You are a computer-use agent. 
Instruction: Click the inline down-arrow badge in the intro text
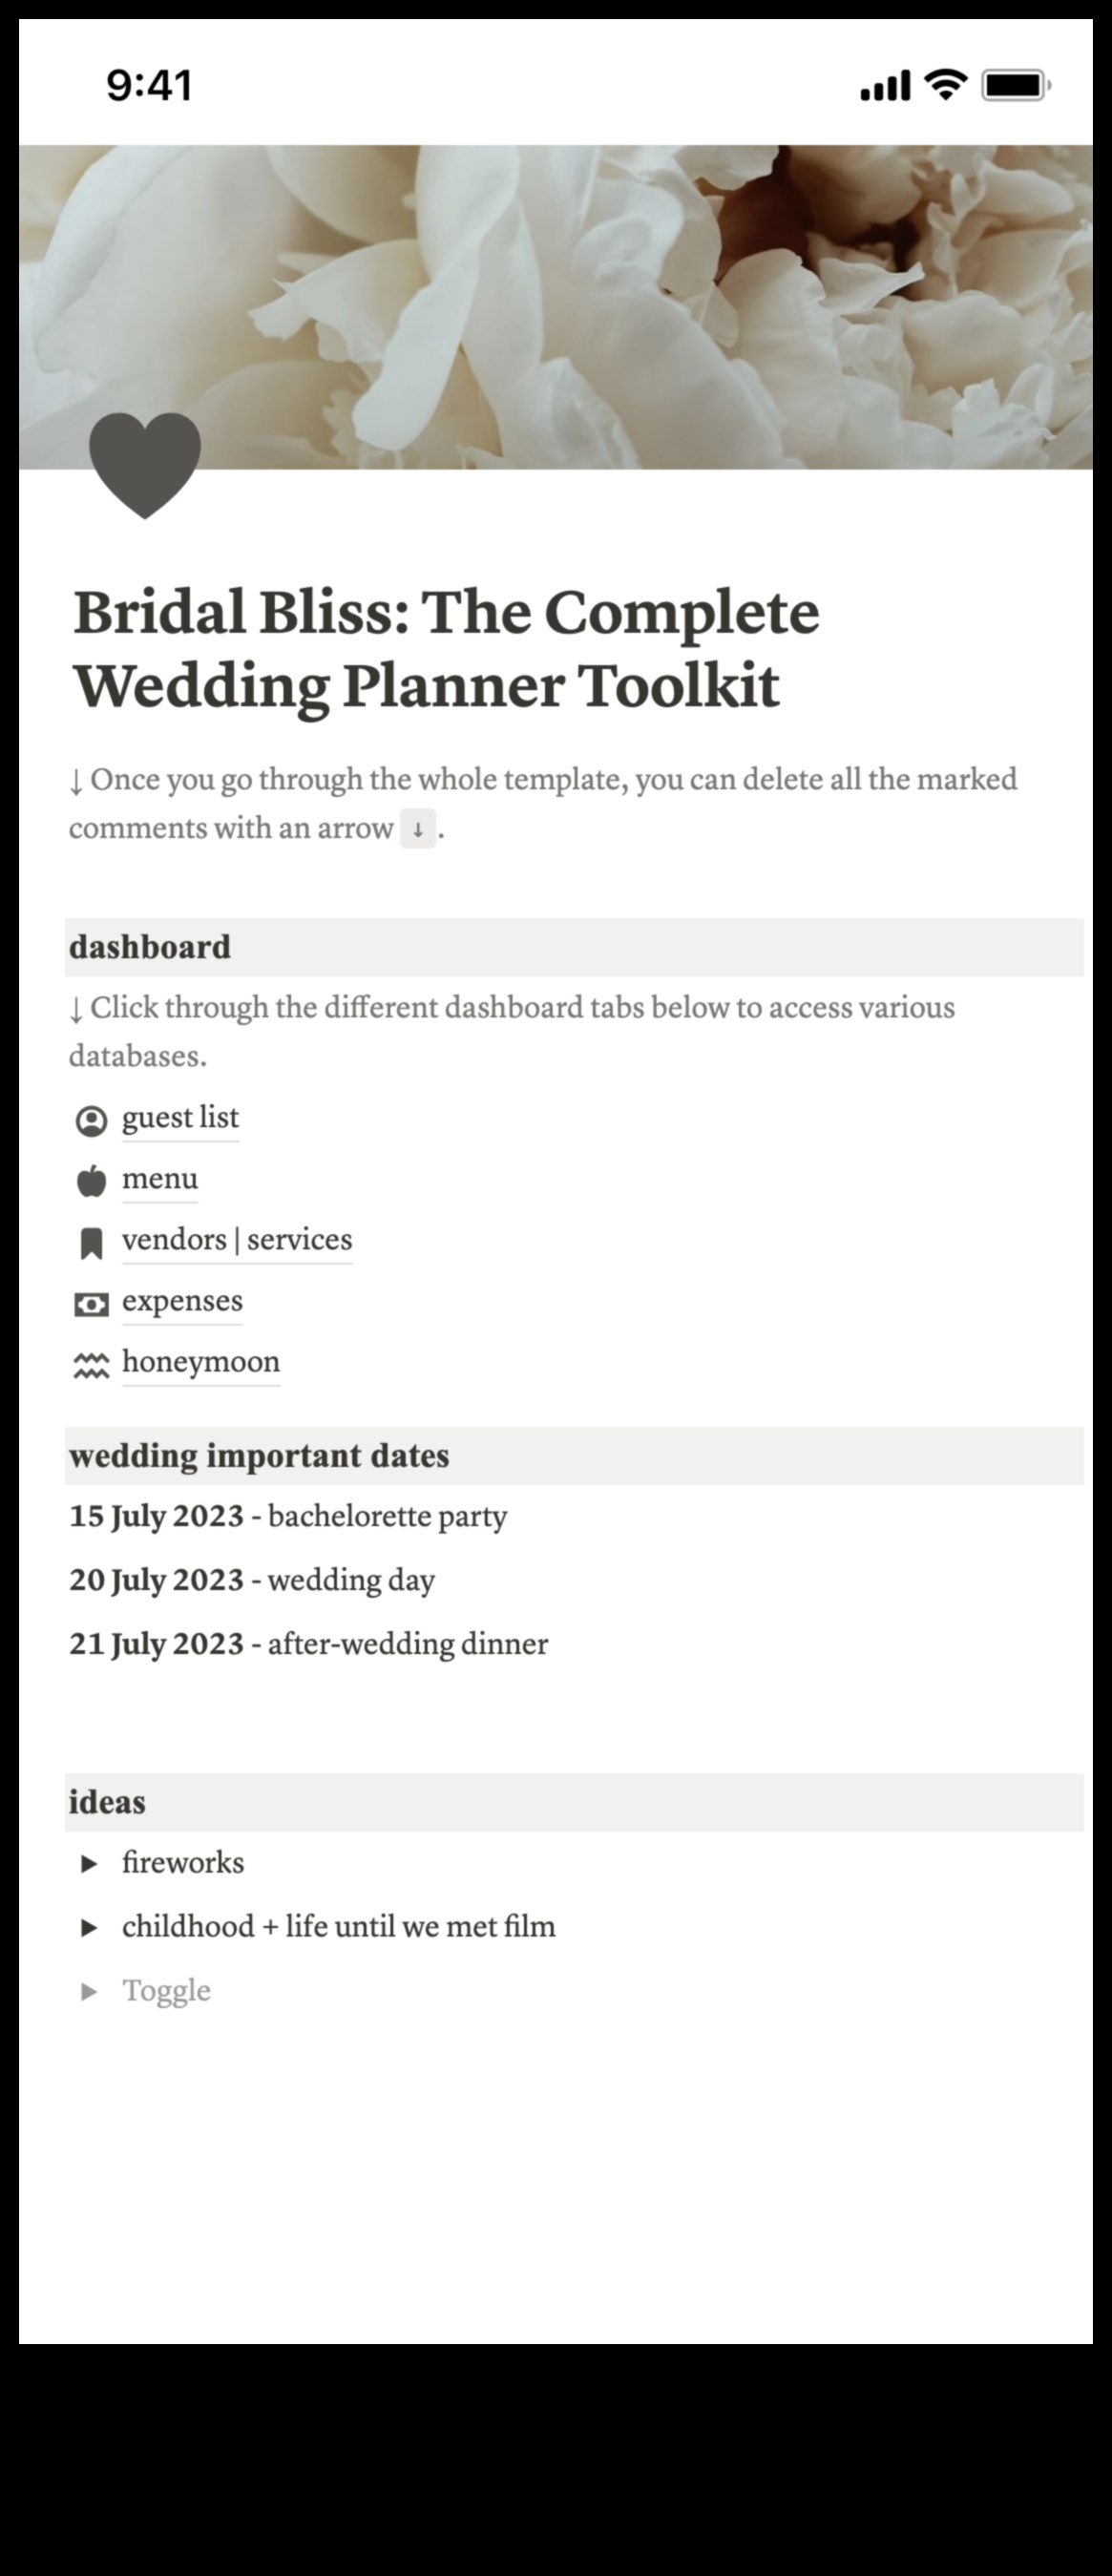click(x=419, y=830)
